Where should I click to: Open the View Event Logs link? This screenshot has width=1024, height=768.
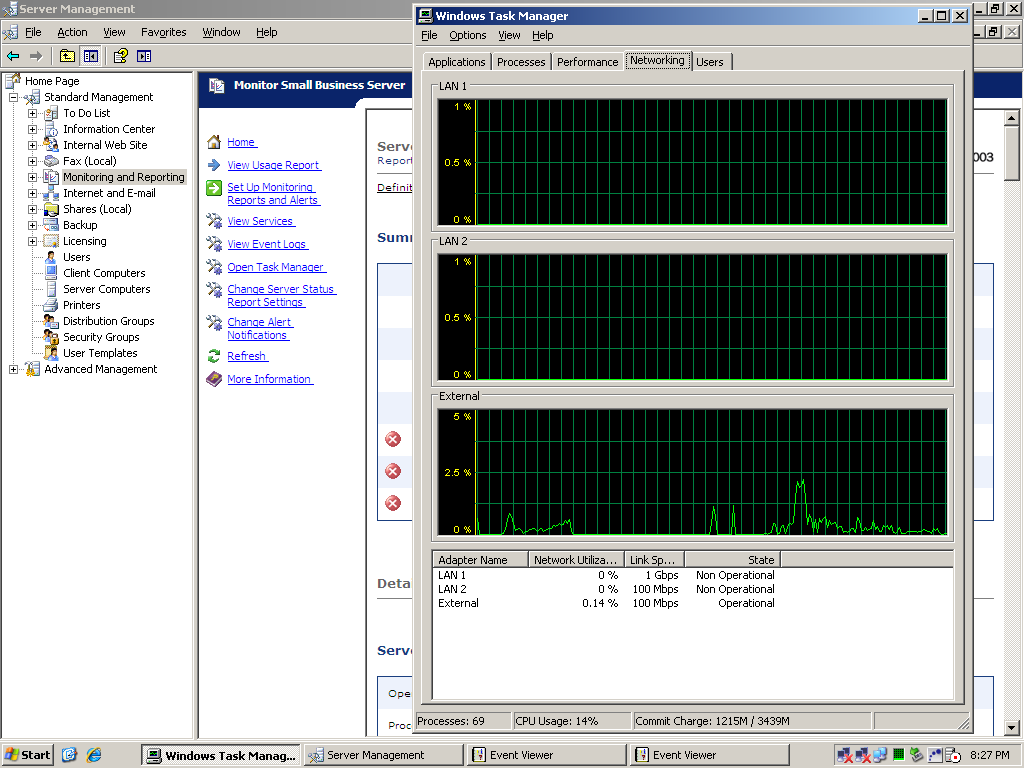[x=267, y=244]
